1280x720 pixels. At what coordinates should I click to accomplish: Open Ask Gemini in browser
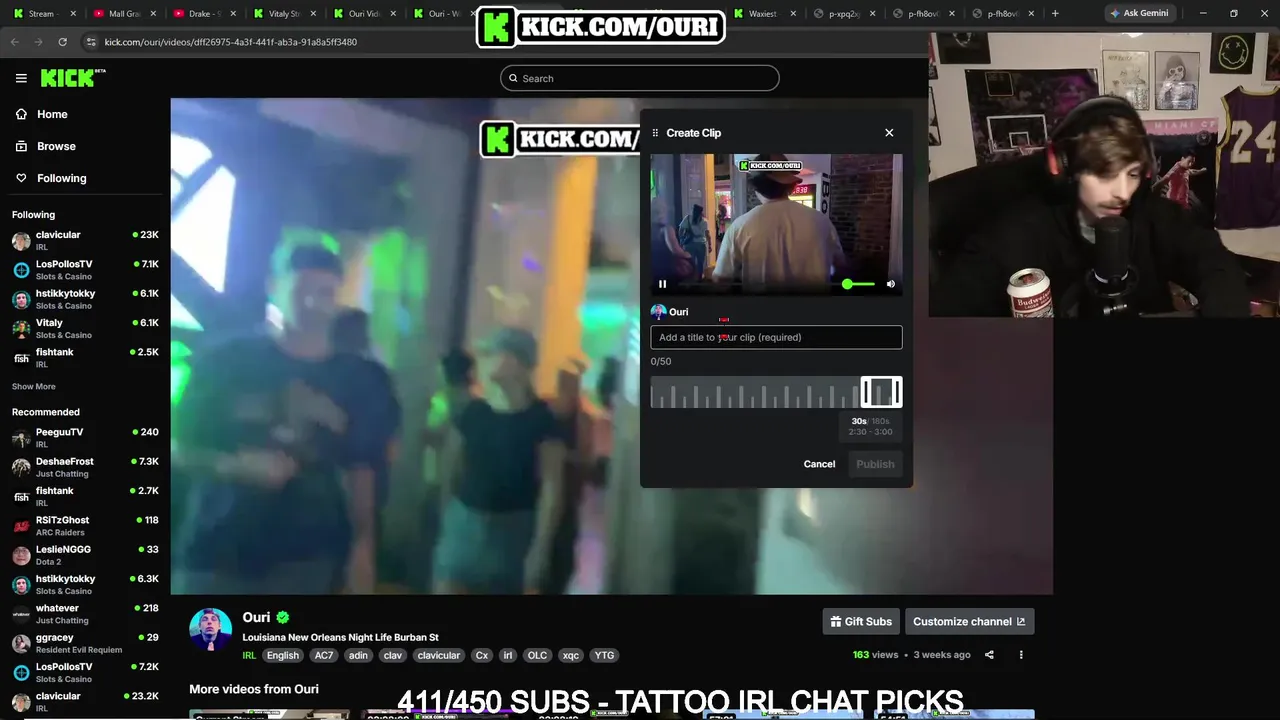pos(1138,14)
